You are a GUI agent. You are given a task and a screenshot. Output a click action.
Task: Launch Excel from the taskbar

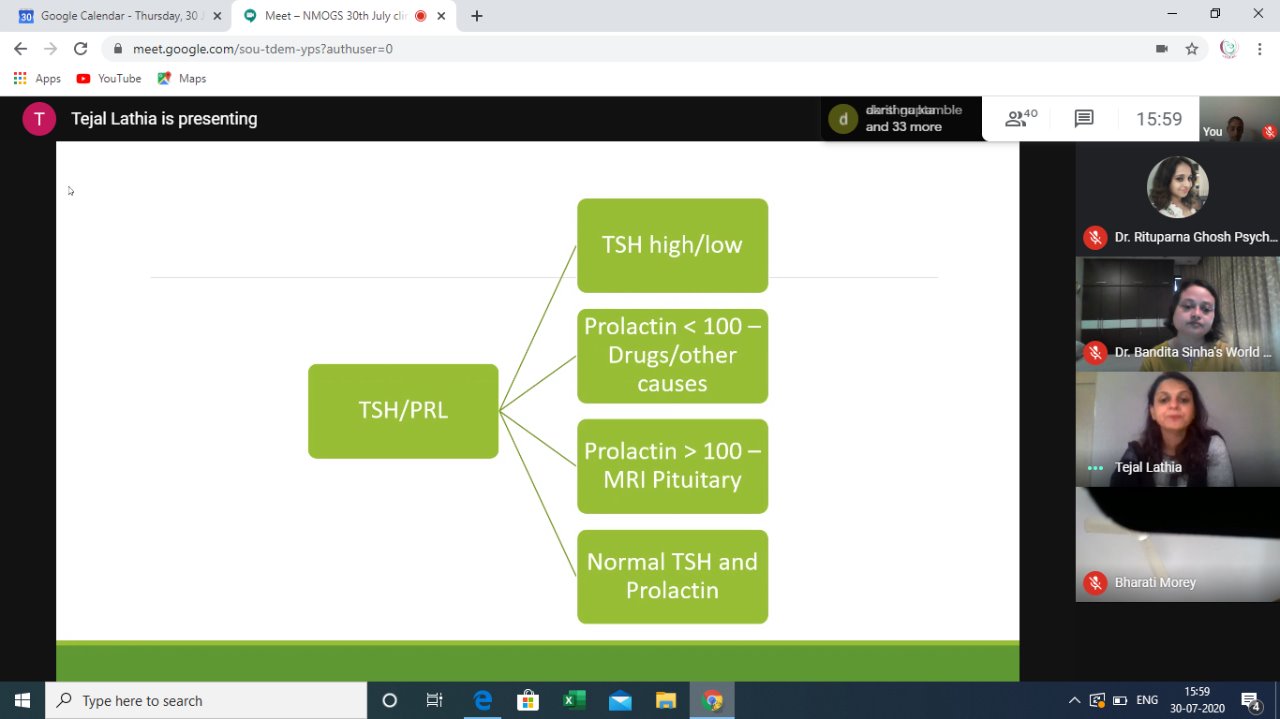[x=574, y=700]
